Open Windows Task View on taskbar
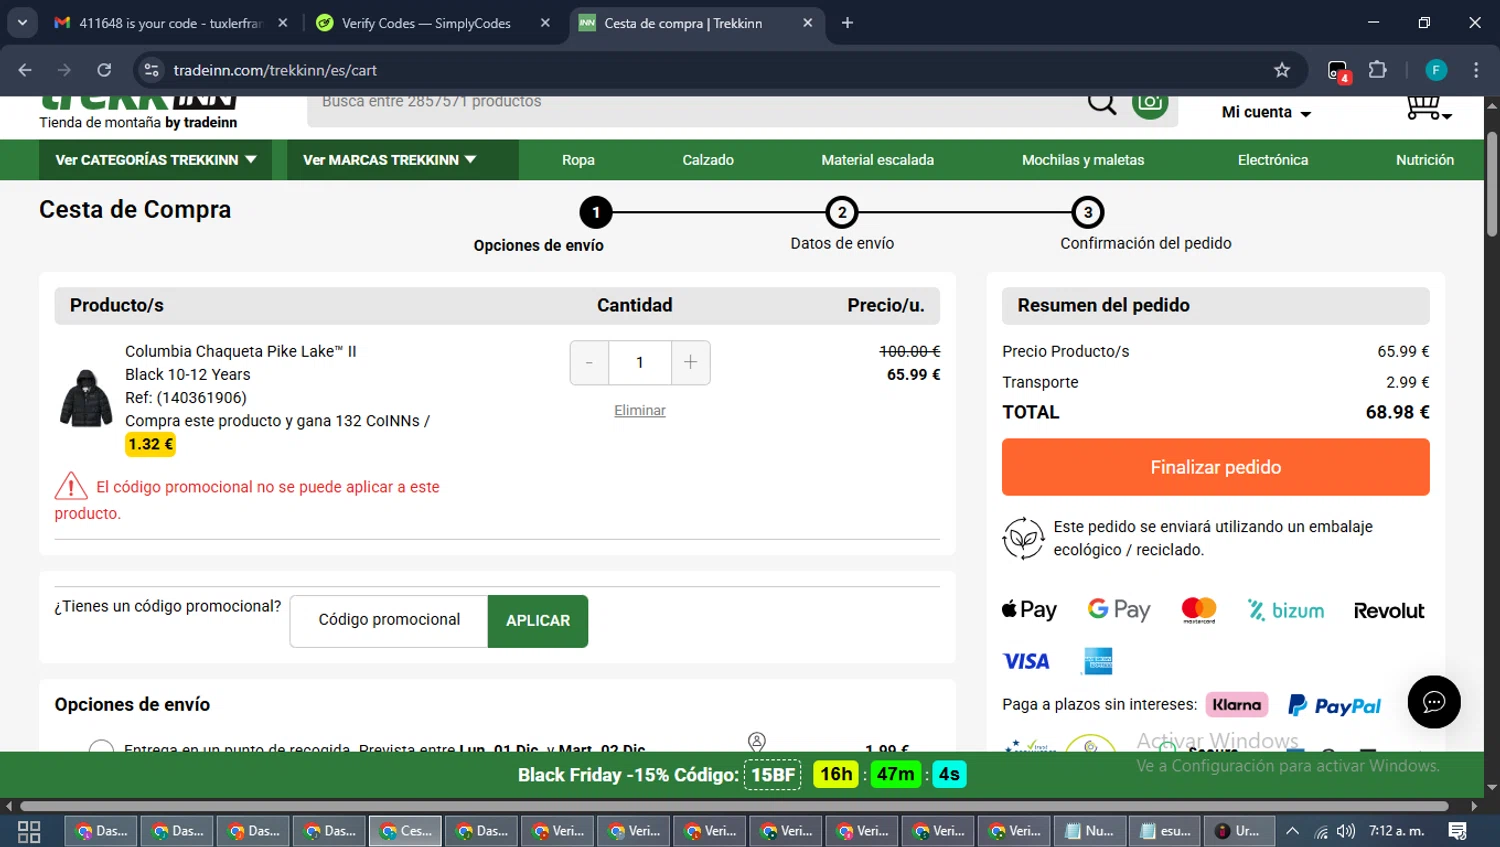1500x847 pixels. coord(29,831)
